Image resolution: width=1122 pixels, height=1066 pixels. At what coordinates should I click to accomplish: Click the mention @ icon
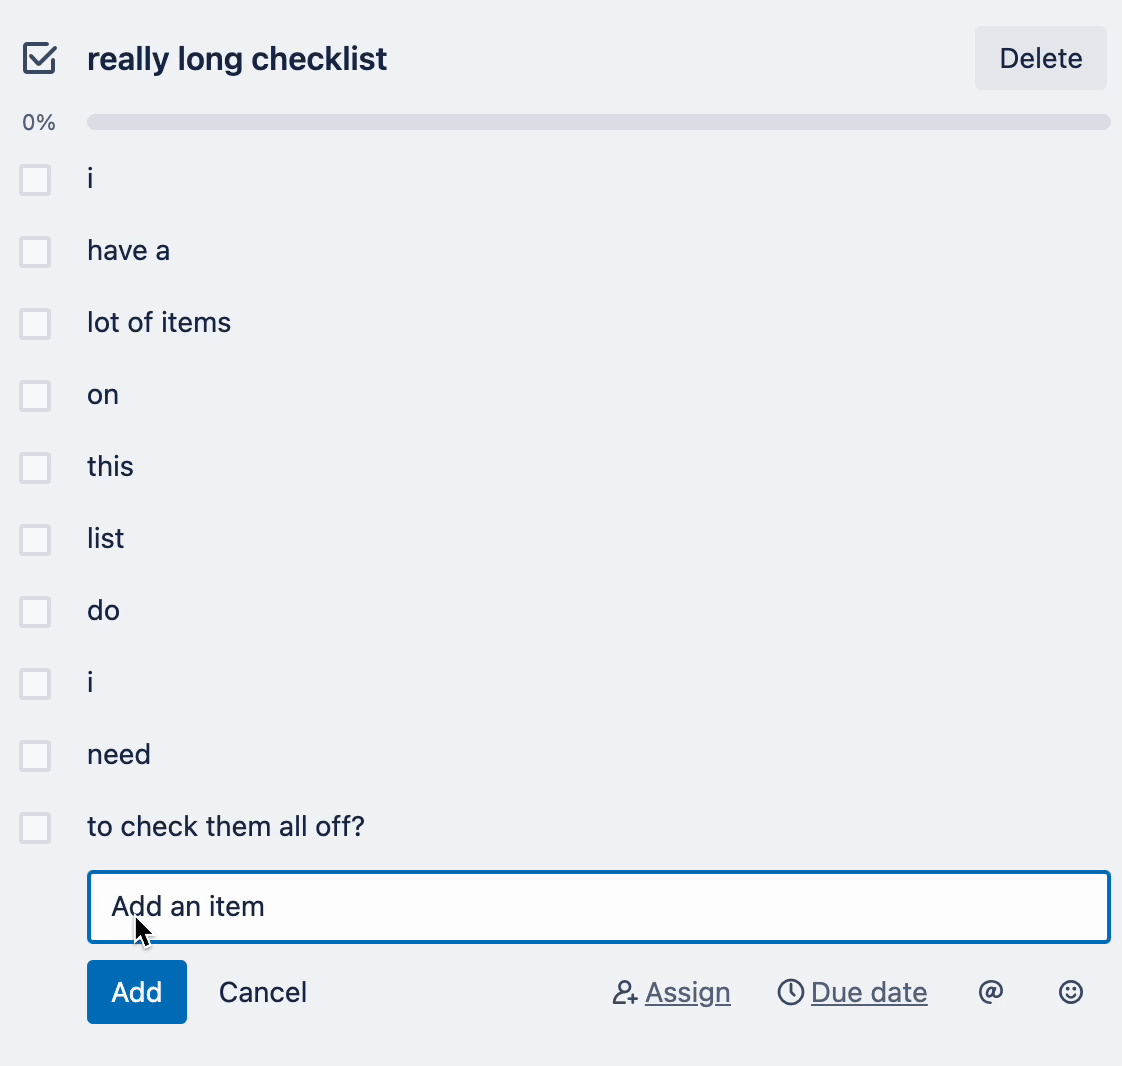point(990,992)
